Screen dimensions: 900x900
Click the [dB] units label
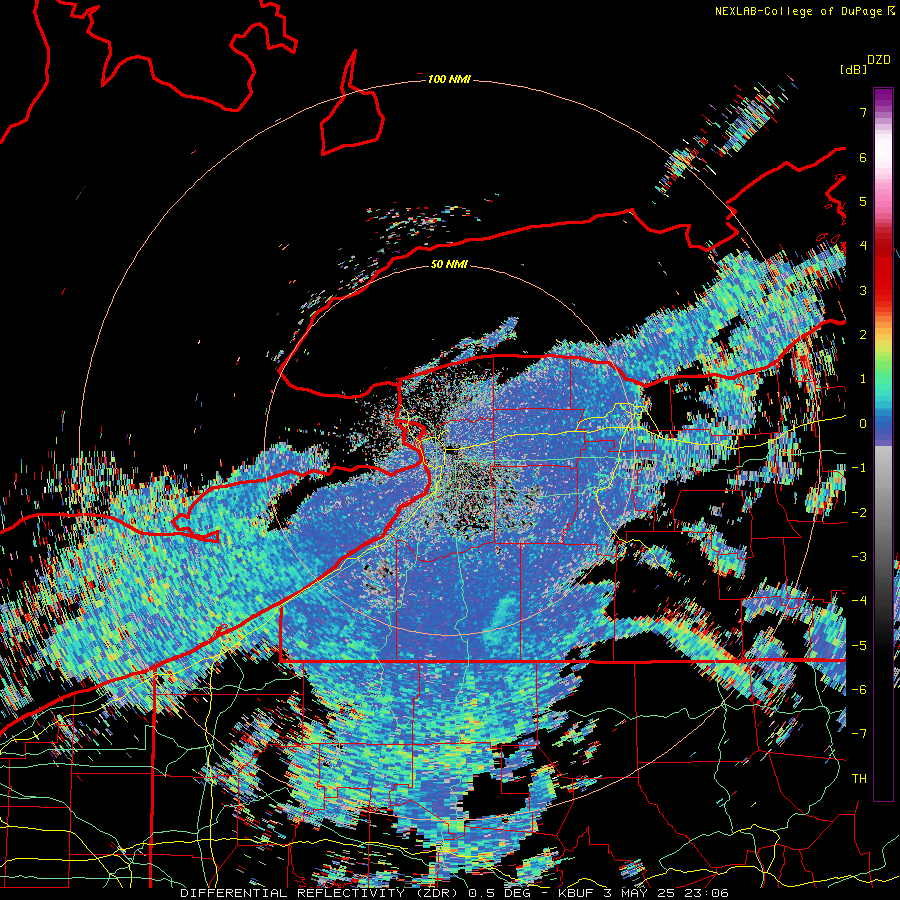point(853,69)
